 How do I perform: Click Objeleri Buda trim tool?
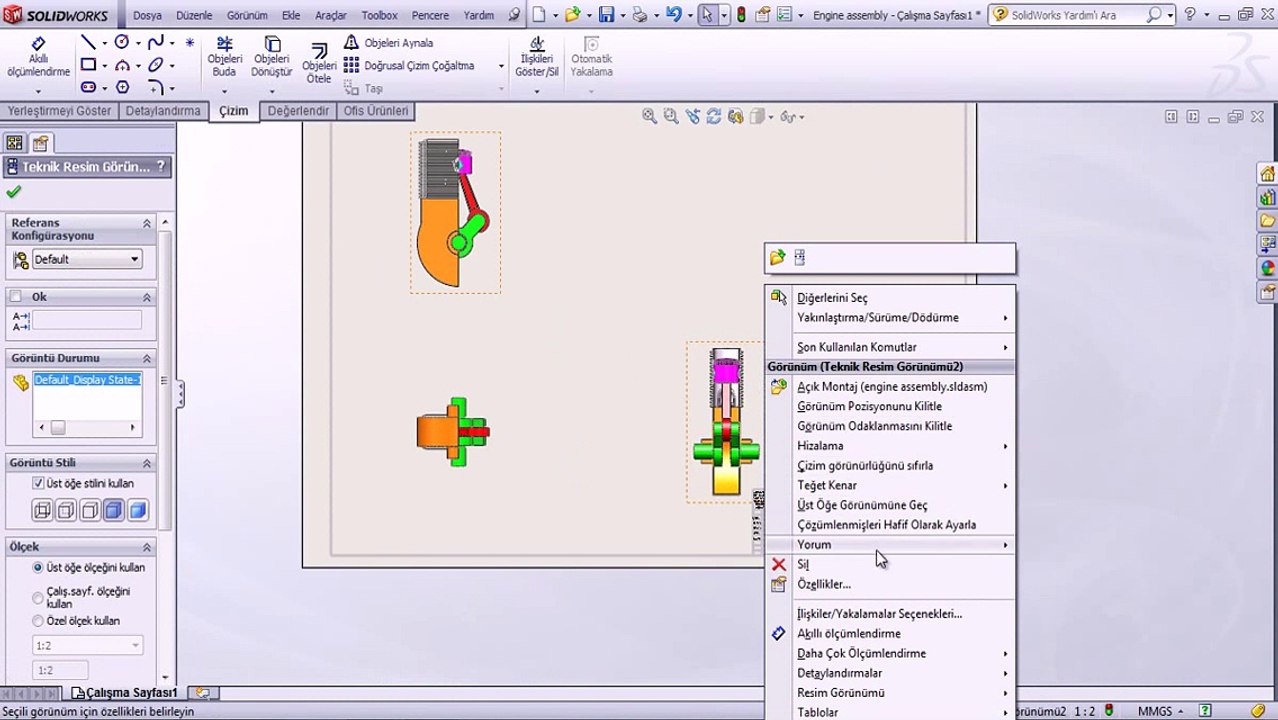coord(225,57)
